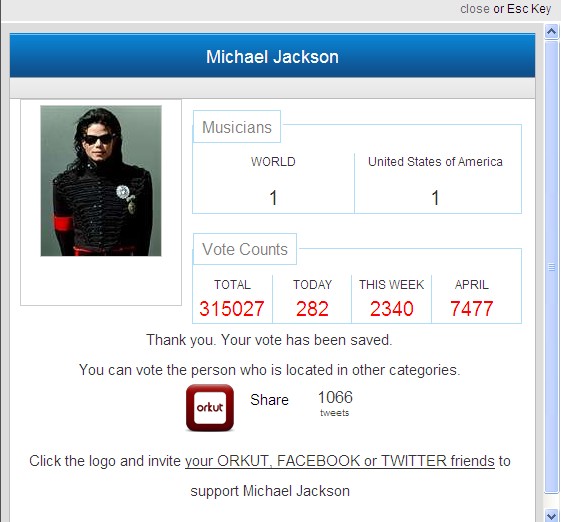This screenshot has width=561, height=522.
Task: Click the 'or Esc Key' text
Action: click(x=522, y=9)
